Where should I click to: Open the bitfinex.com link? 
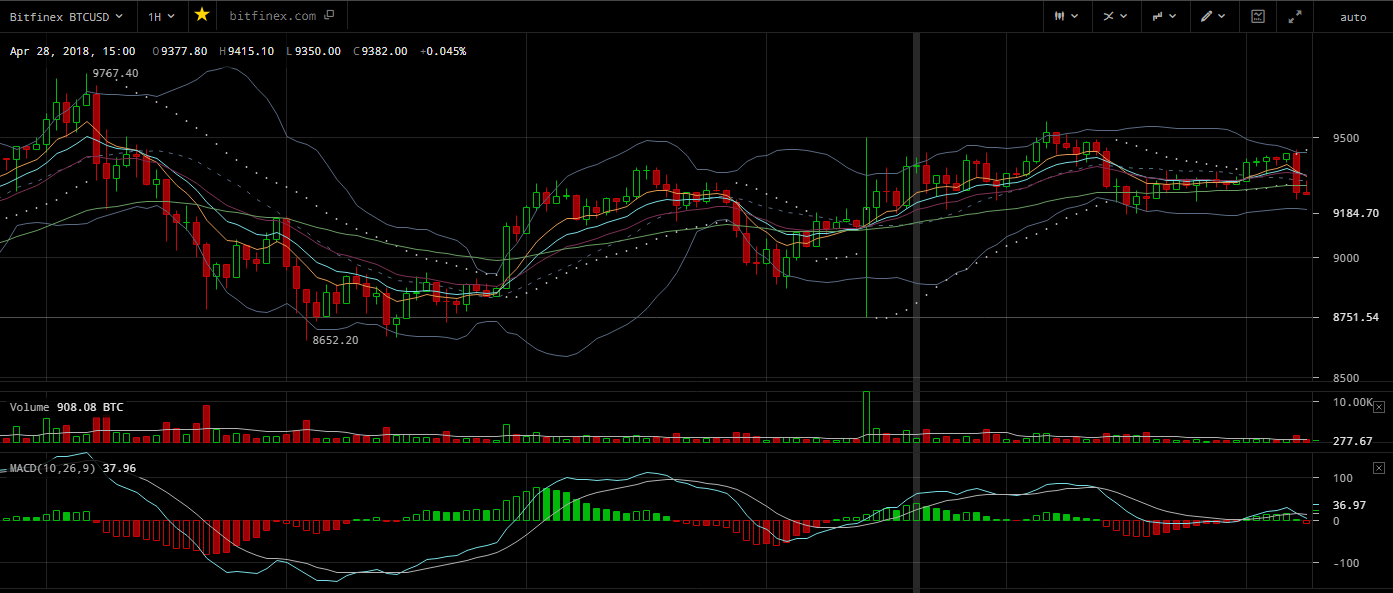point(281,16)
